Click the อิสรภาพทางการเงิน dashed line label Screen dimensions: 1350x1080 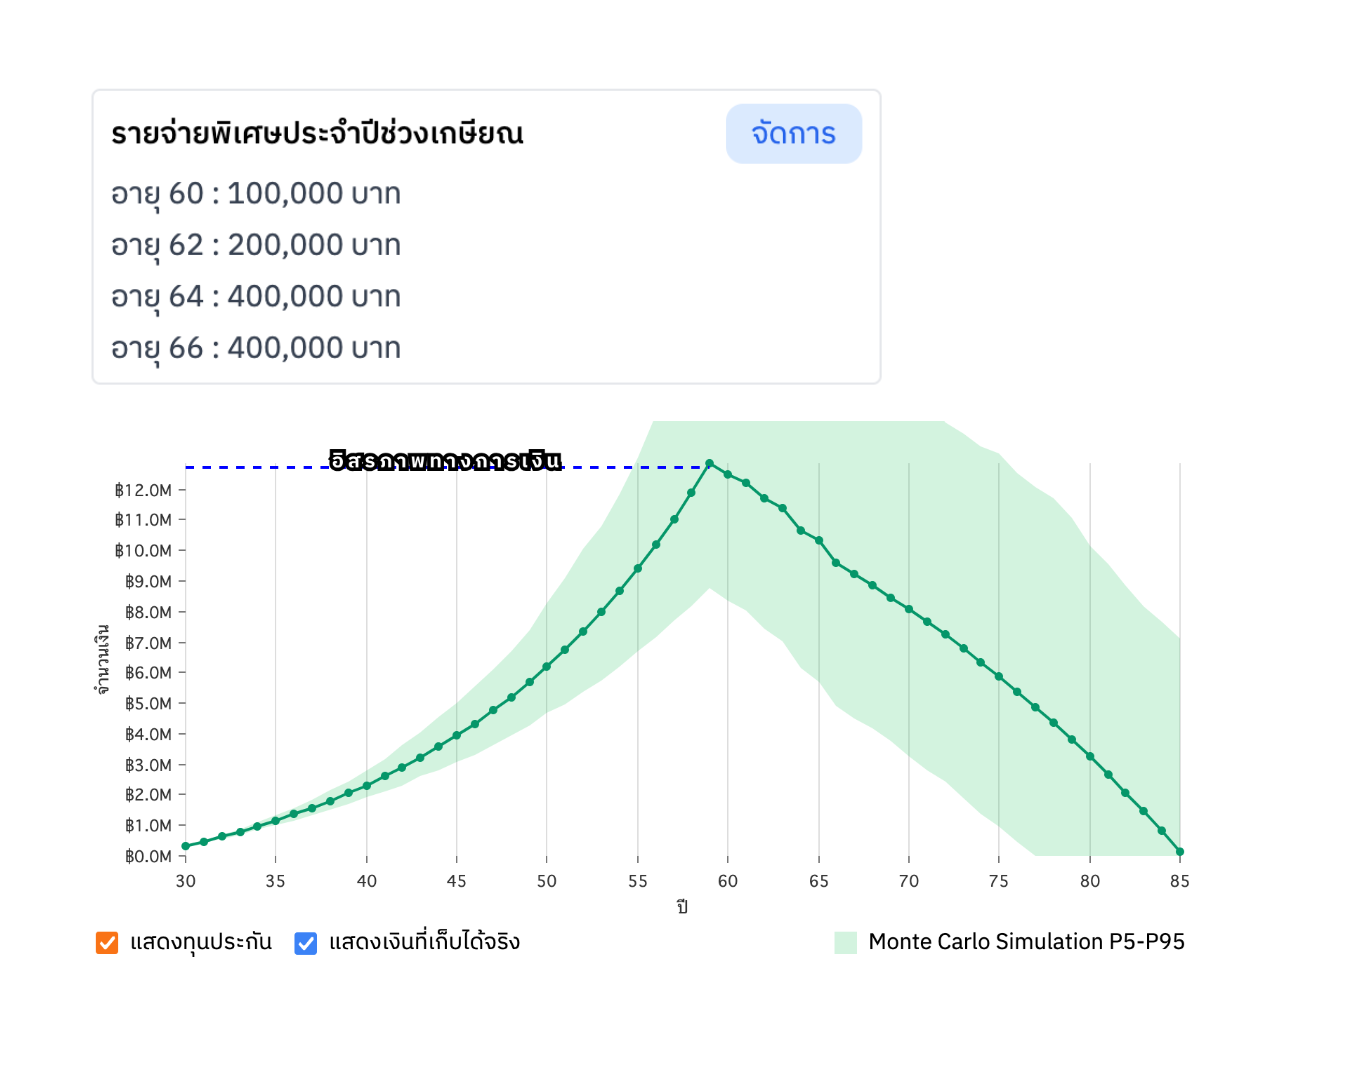pos(445,461)
